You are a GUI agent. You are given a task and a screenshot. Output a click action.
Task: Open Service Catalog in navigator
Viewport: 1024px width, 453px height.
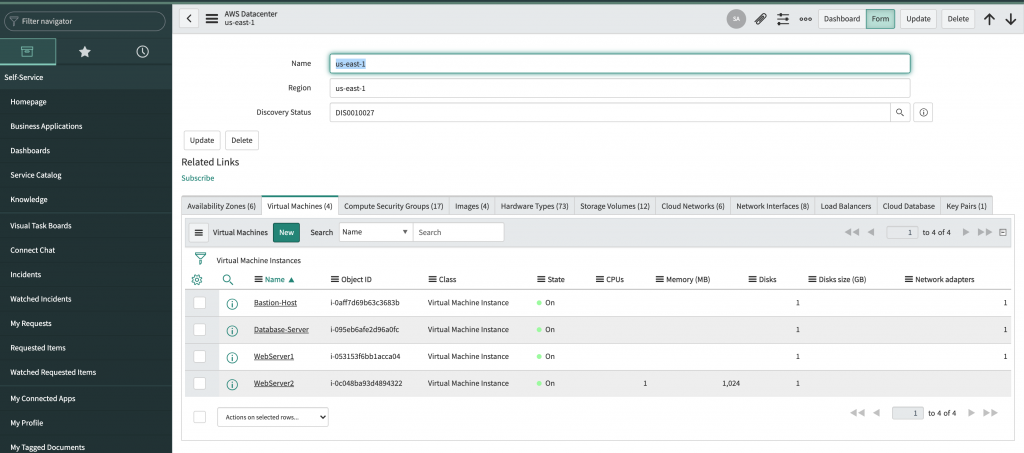(x=36, y=175)
